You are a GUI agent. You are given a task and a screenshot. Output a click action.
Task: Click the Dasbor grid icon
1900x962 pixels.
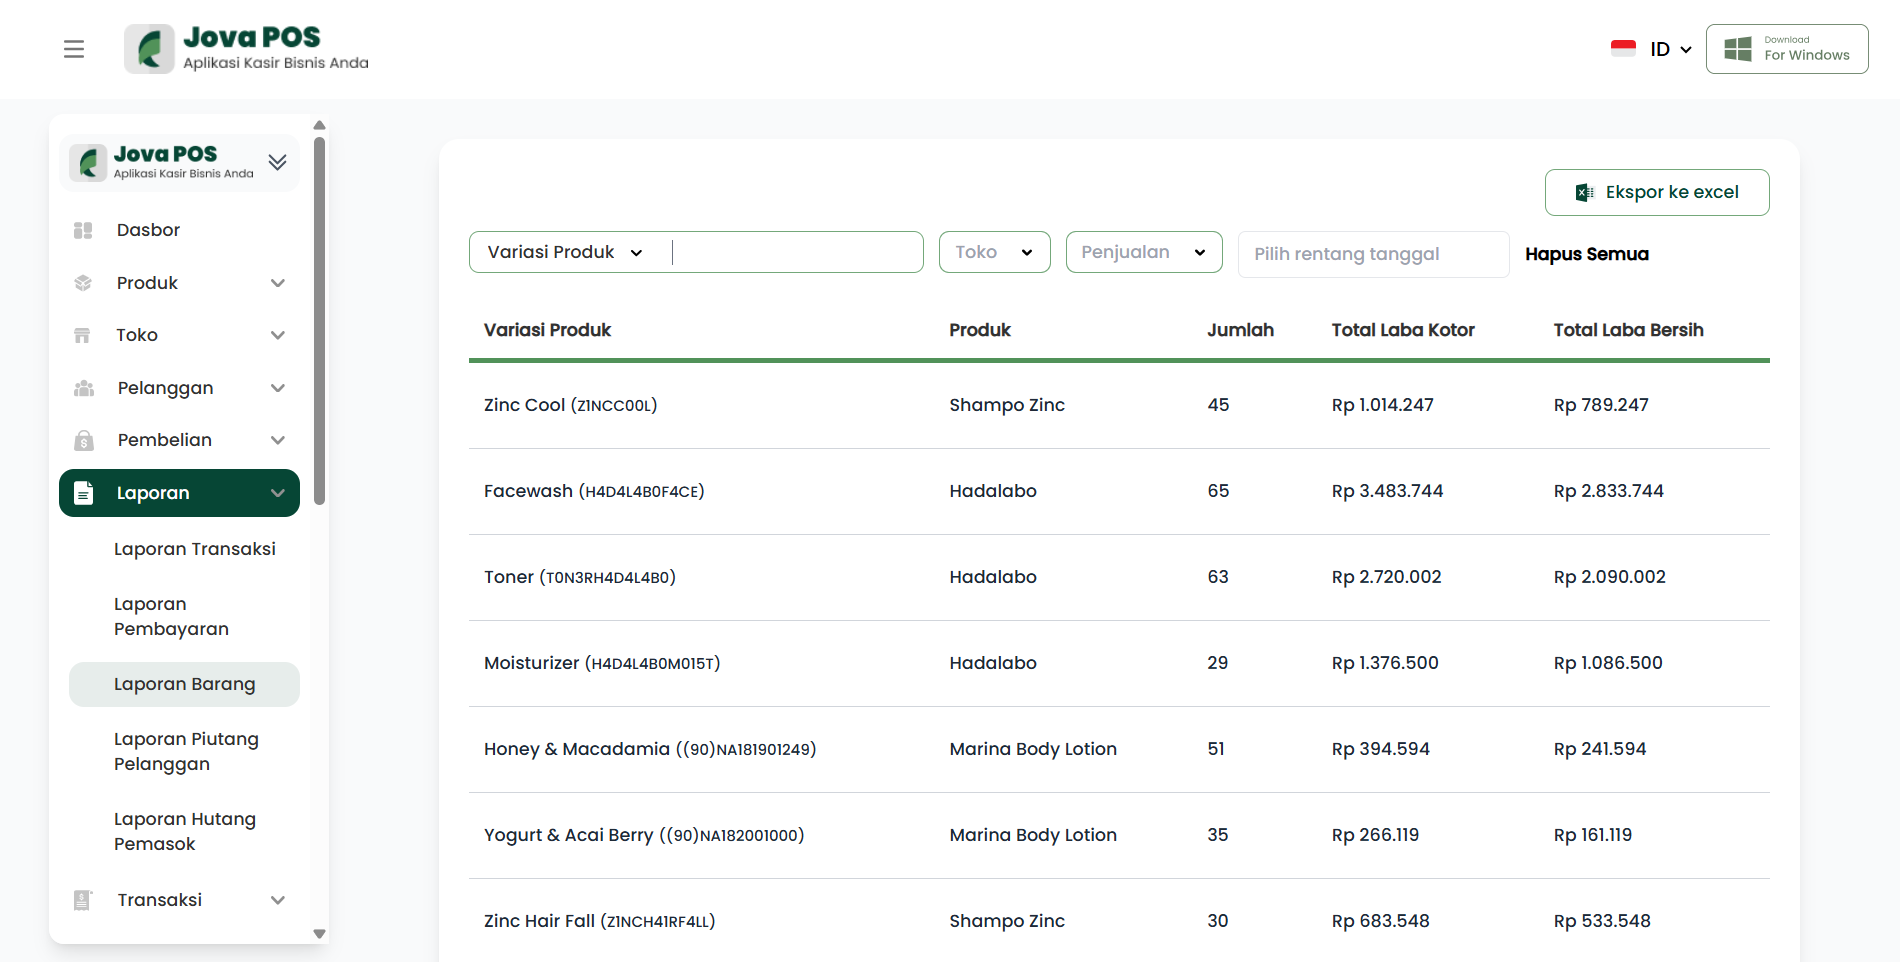[83, 231]
